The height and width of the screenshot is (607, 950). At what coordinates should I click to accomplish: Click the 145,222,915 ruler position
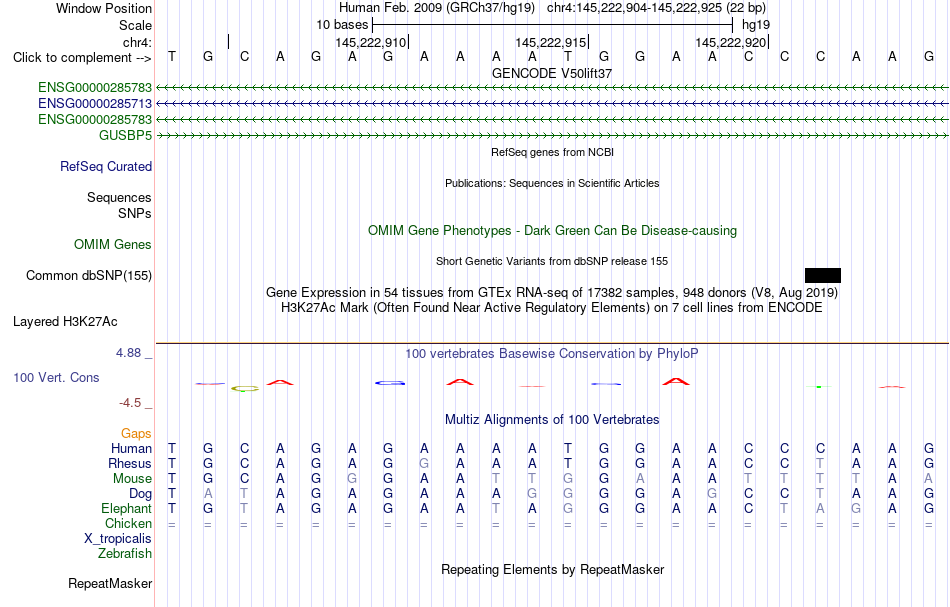(551, 42)
